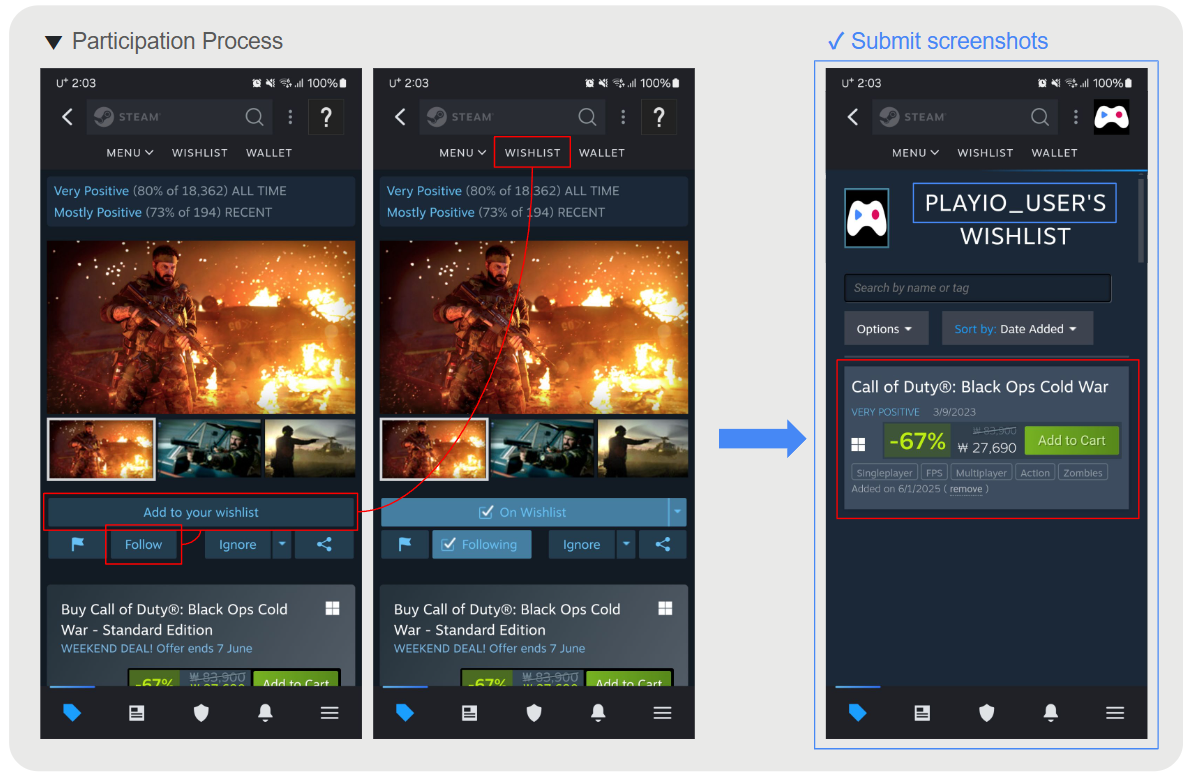Tap hamburger menu in wishlist phone bottom bar
1187x776 pixels.
(1115, 712)
